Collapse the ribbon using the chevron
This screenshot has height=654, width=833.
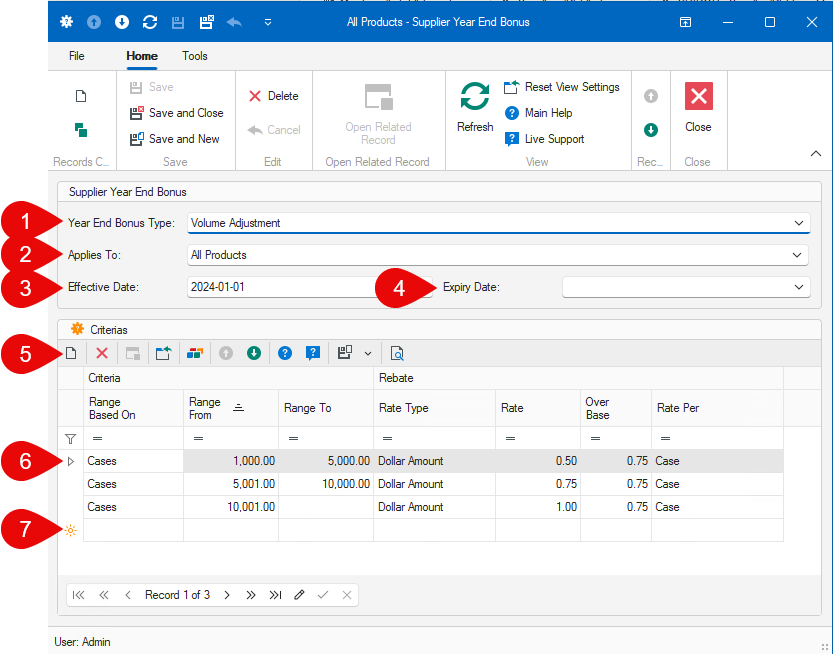point(815,154)
